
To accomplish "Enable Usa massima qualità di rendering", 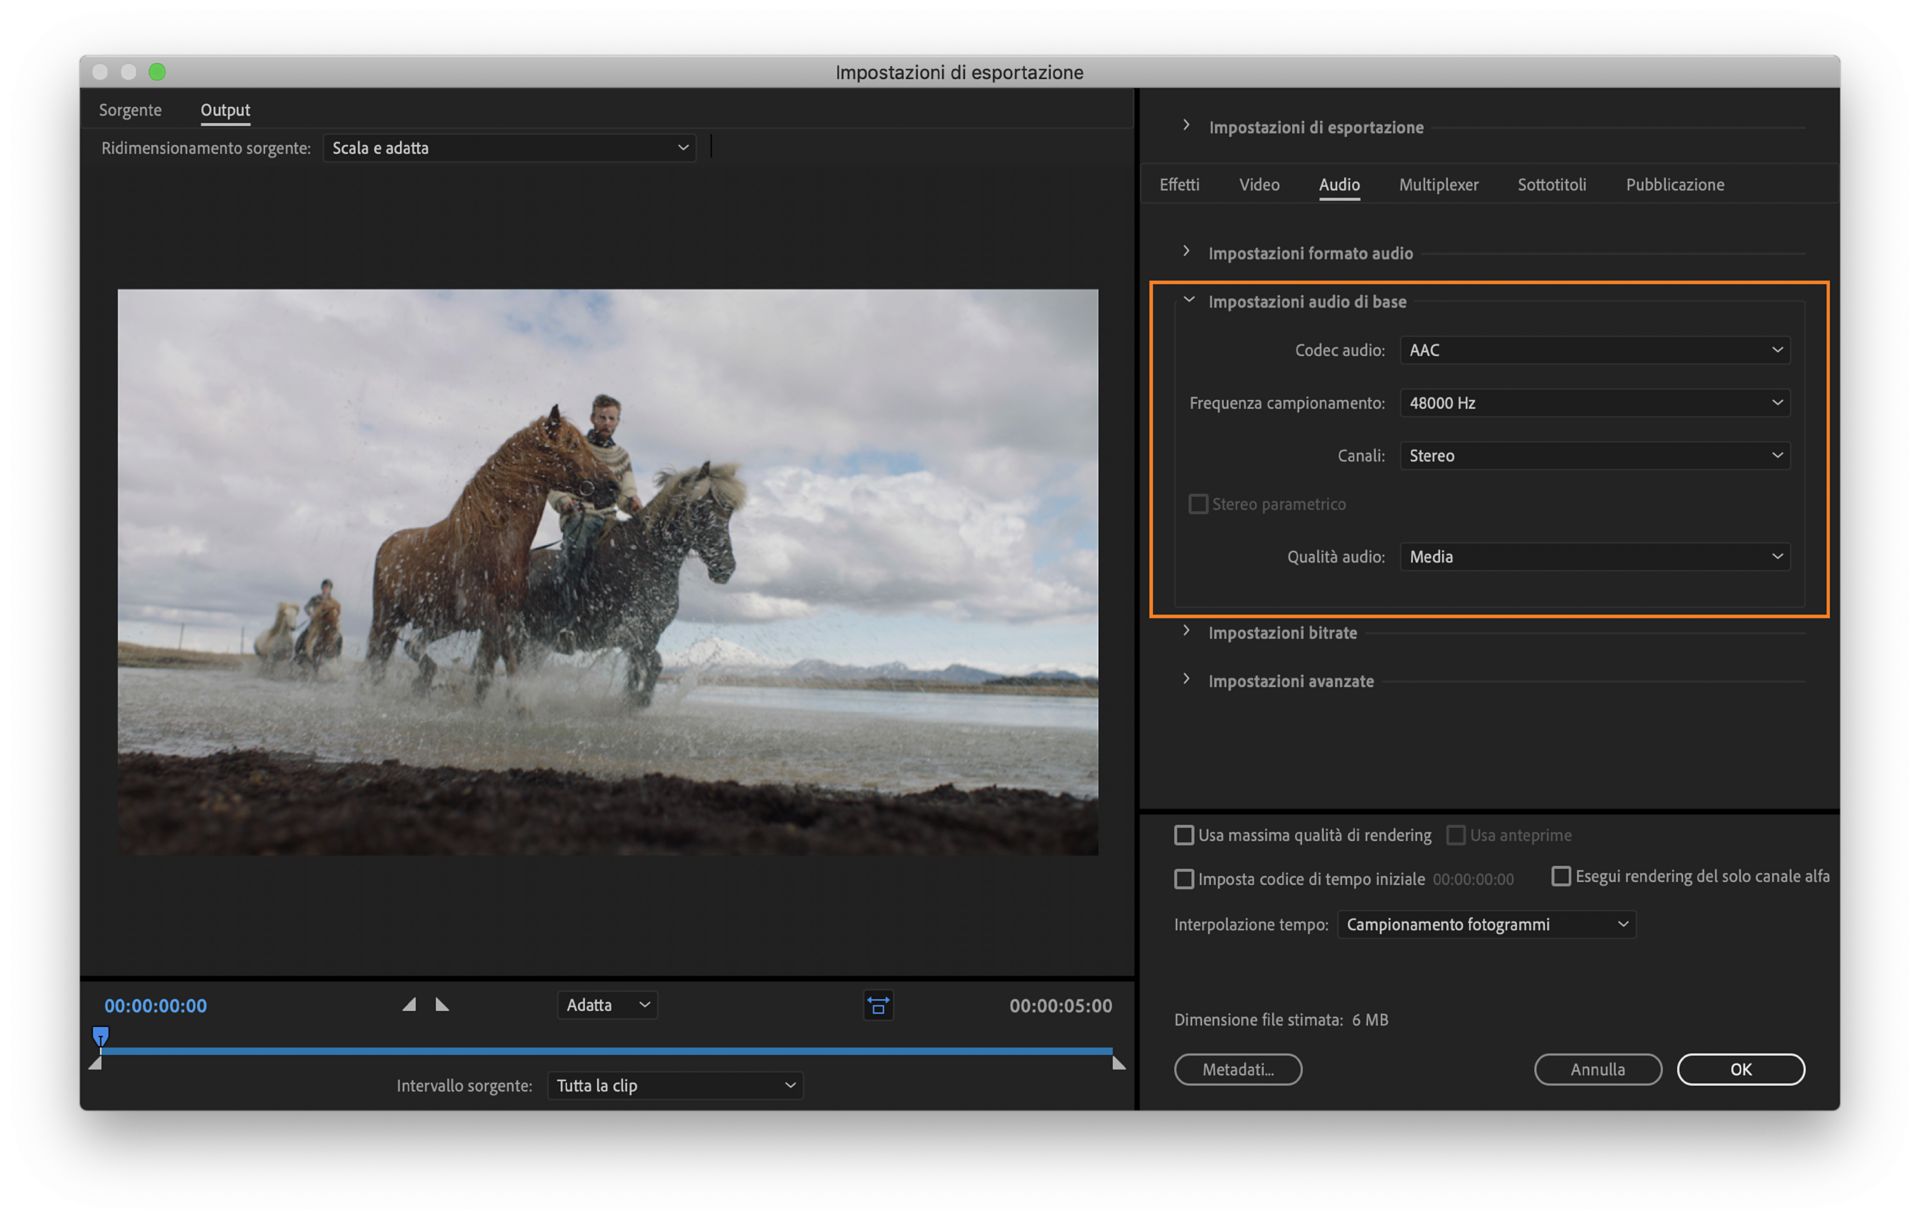I will coord(1184,835).
